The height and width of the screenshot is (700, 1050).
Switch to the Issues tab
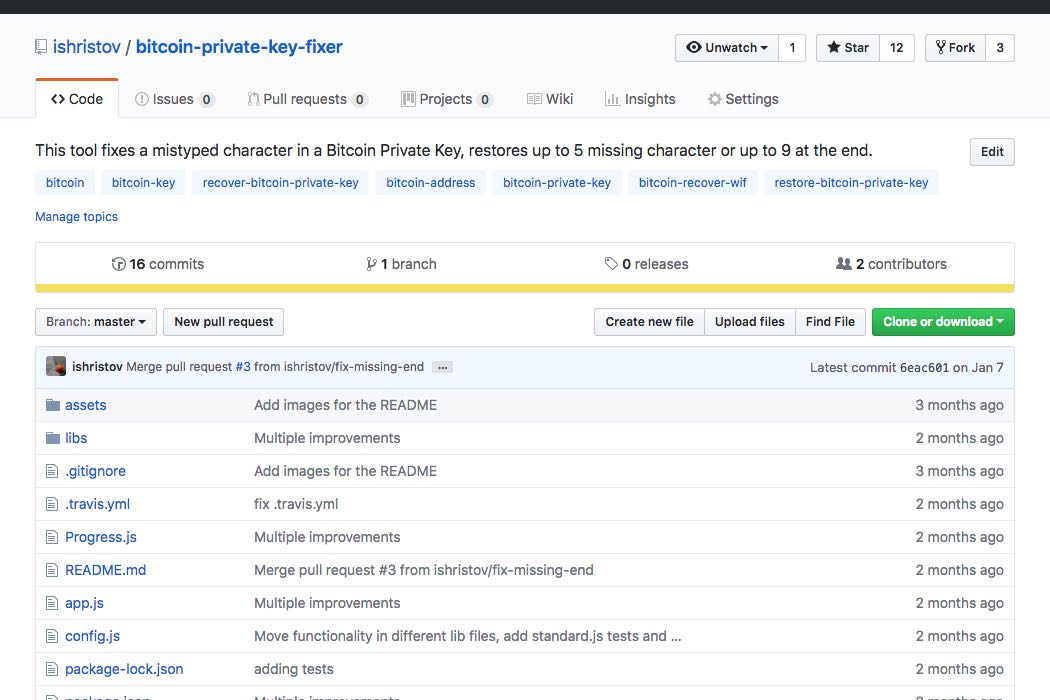[x=174, y=99]
